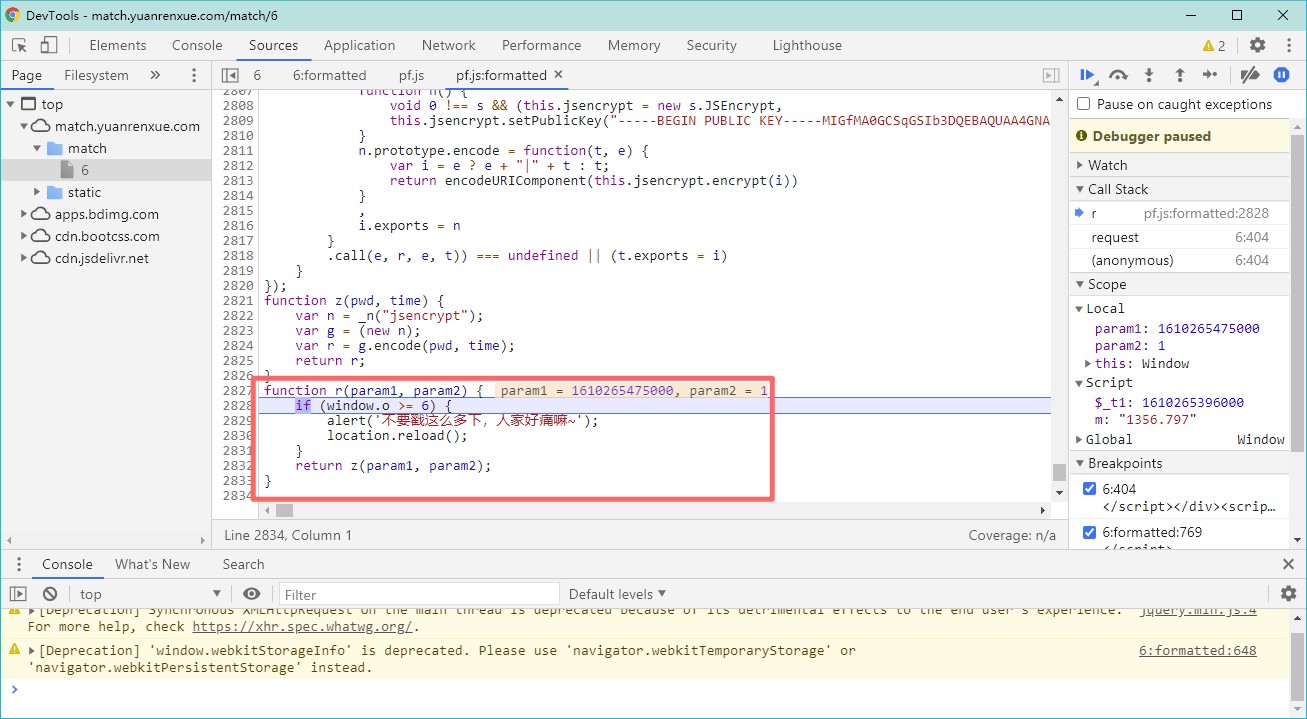The width and height of the screenshot is (1307, 719).
Task: Expand cdn.jsdelivr.net domain
Action: tap(24, 258)
